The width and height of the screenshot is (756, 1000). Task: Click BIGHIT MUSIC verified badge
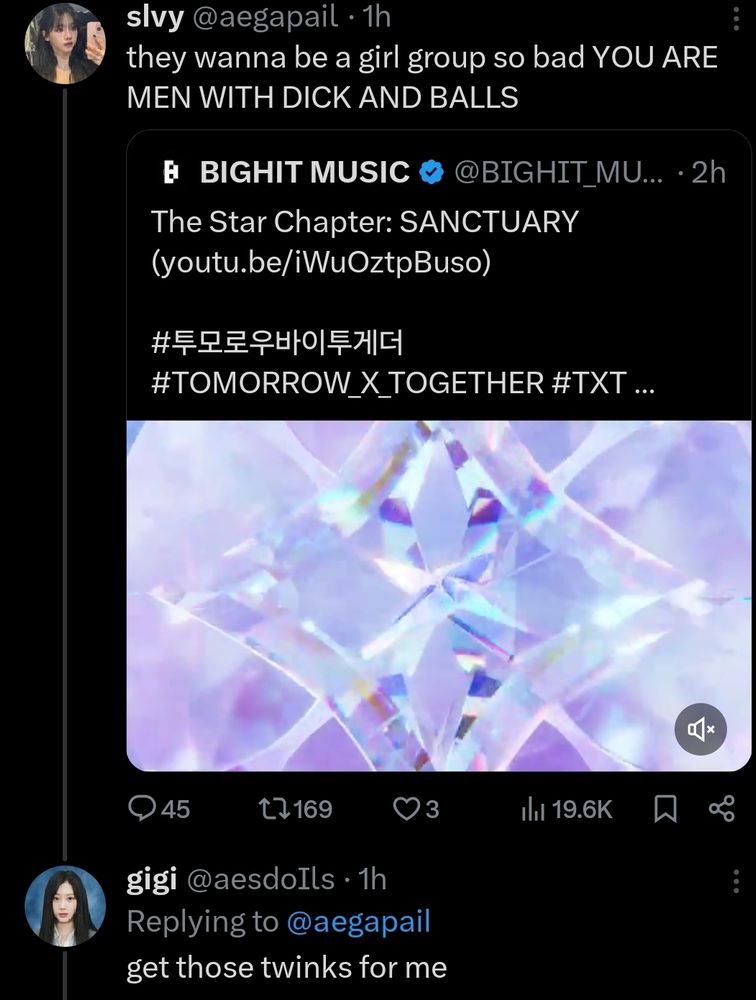click(431, 172)
